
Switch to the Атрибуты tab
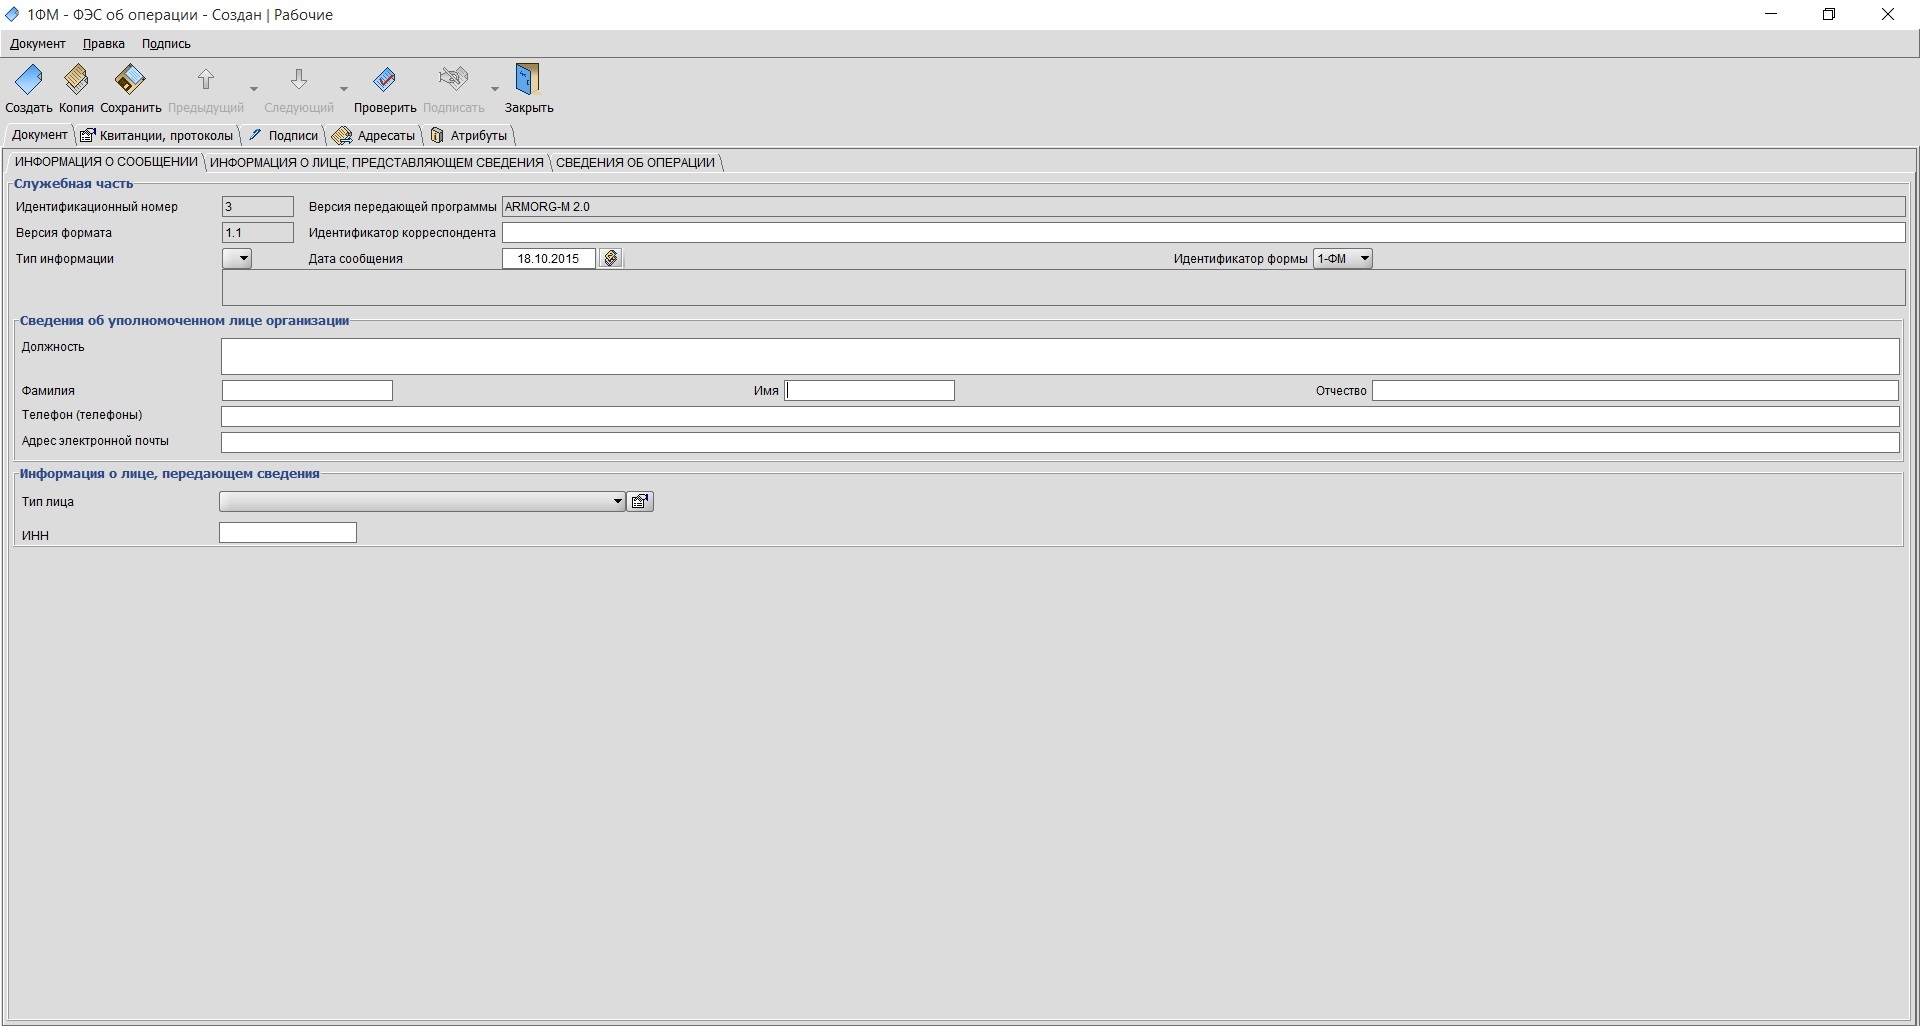tap(469, 136)
